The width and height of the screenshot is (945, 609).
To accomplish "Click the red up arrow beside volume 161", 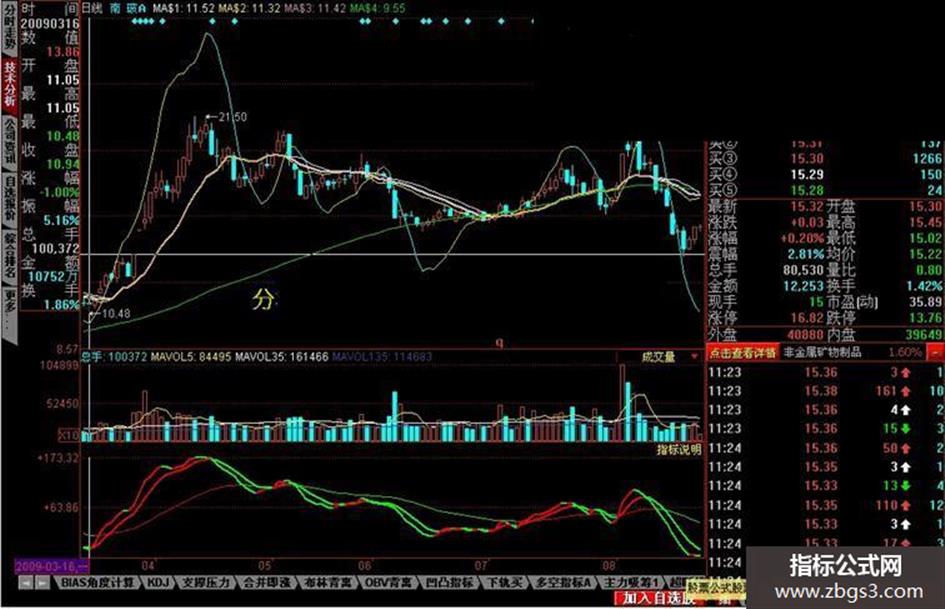I will pos(906,391).
